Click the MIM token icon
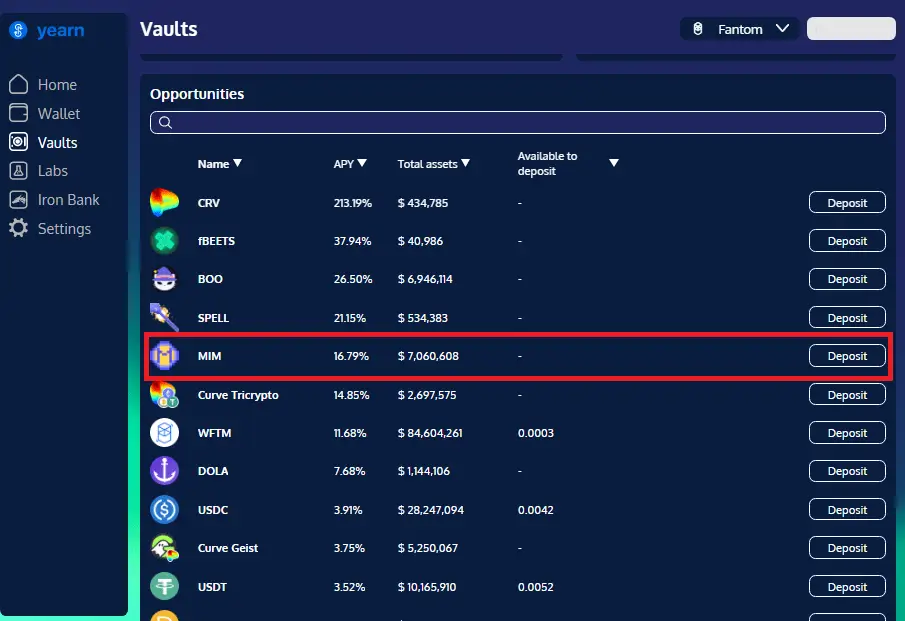 click(164, 356)
